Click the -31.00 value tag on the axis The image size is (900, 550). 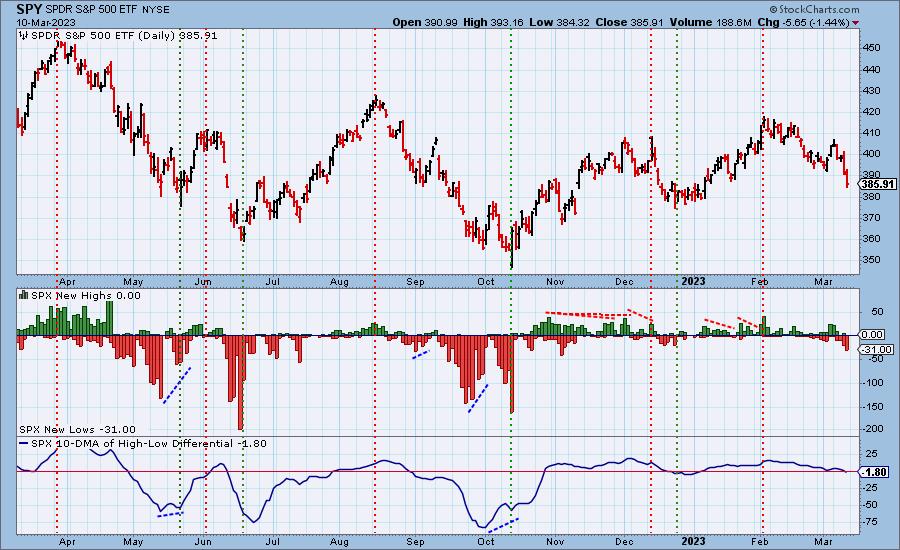tap(877, 349)
